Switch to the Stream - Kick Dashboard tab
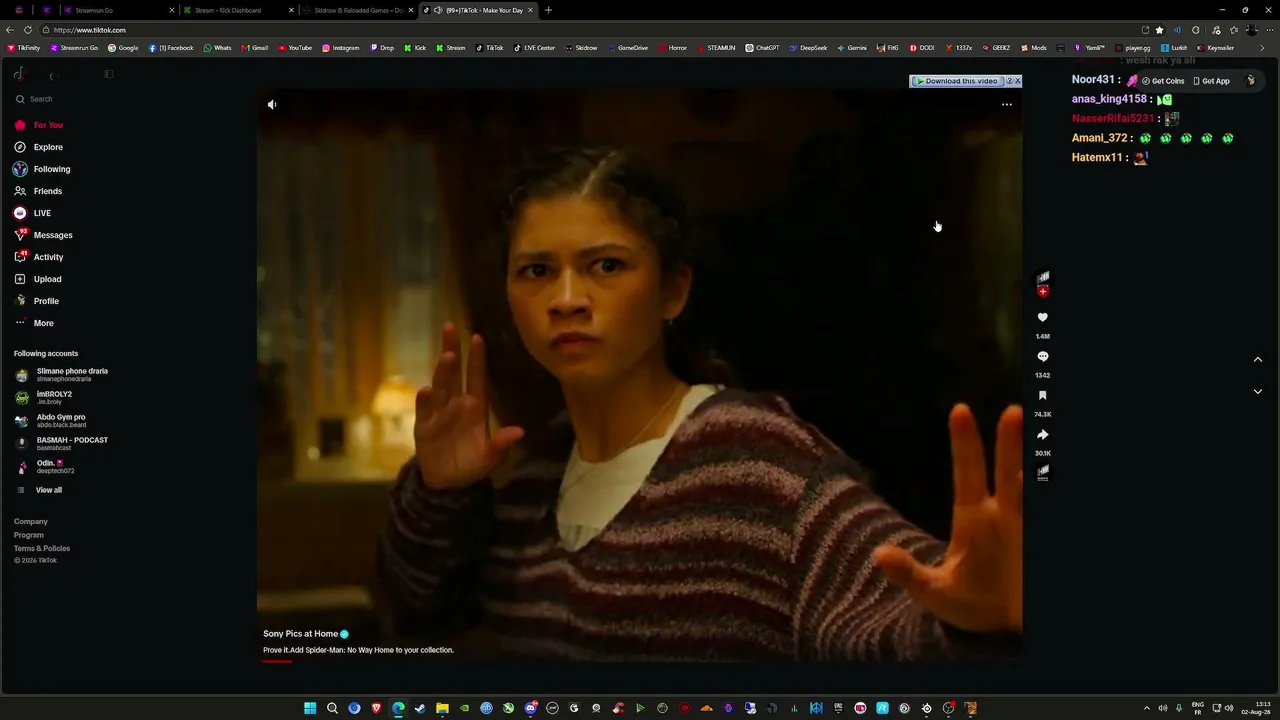Screen dimensions: 1280x720 pyautogui.click(x=239, y=10)
